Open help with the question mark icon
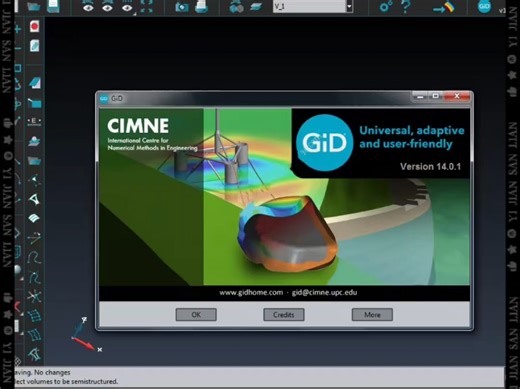The width and height of the screenshot is (520, 389). [405, 6]
